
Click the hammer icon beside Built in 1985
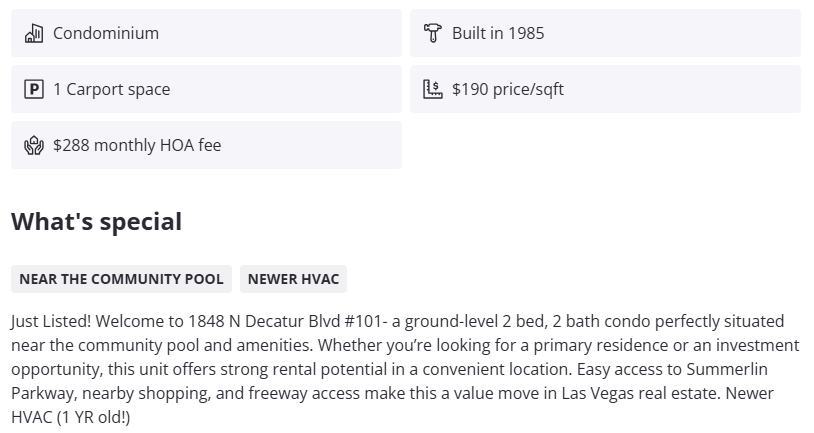432,33
